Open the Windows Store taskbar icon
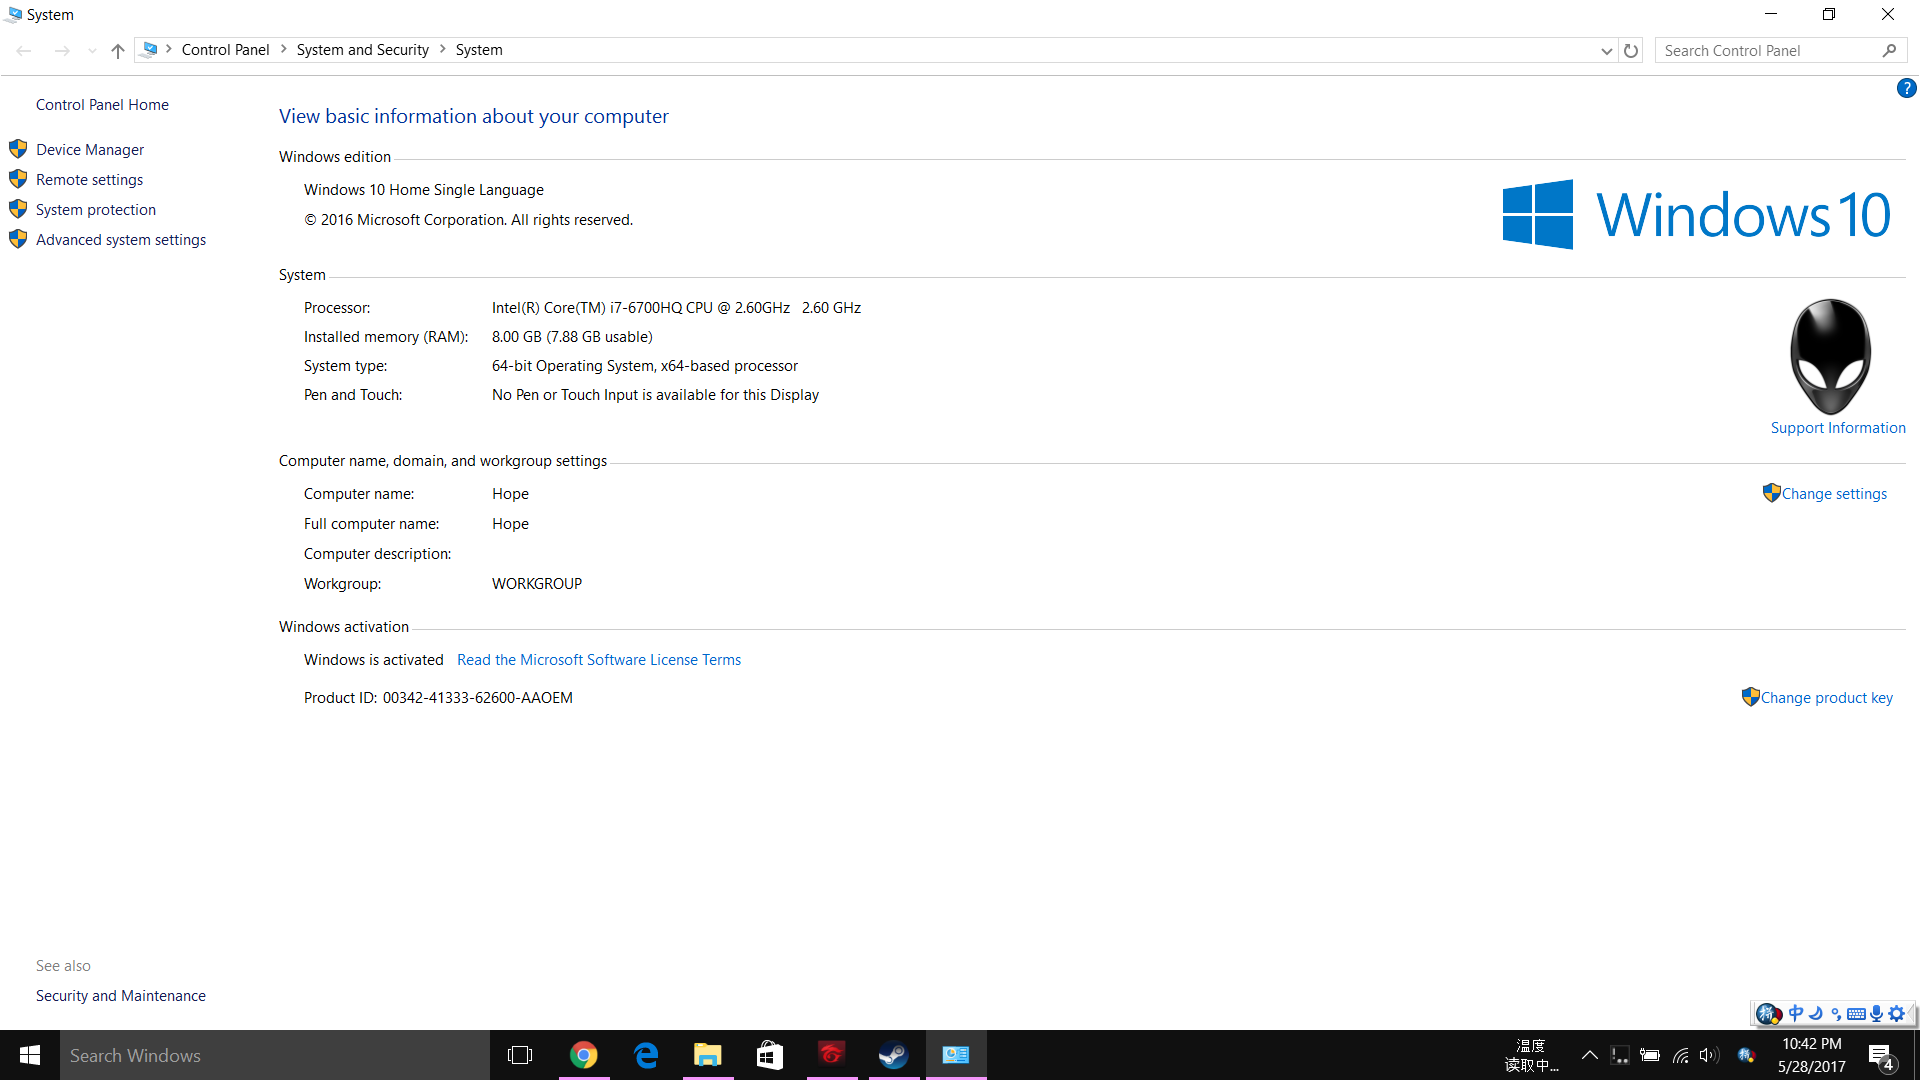Image resolution: width=1920 pixels, height=1080 pixels. tap(770, 1055)
